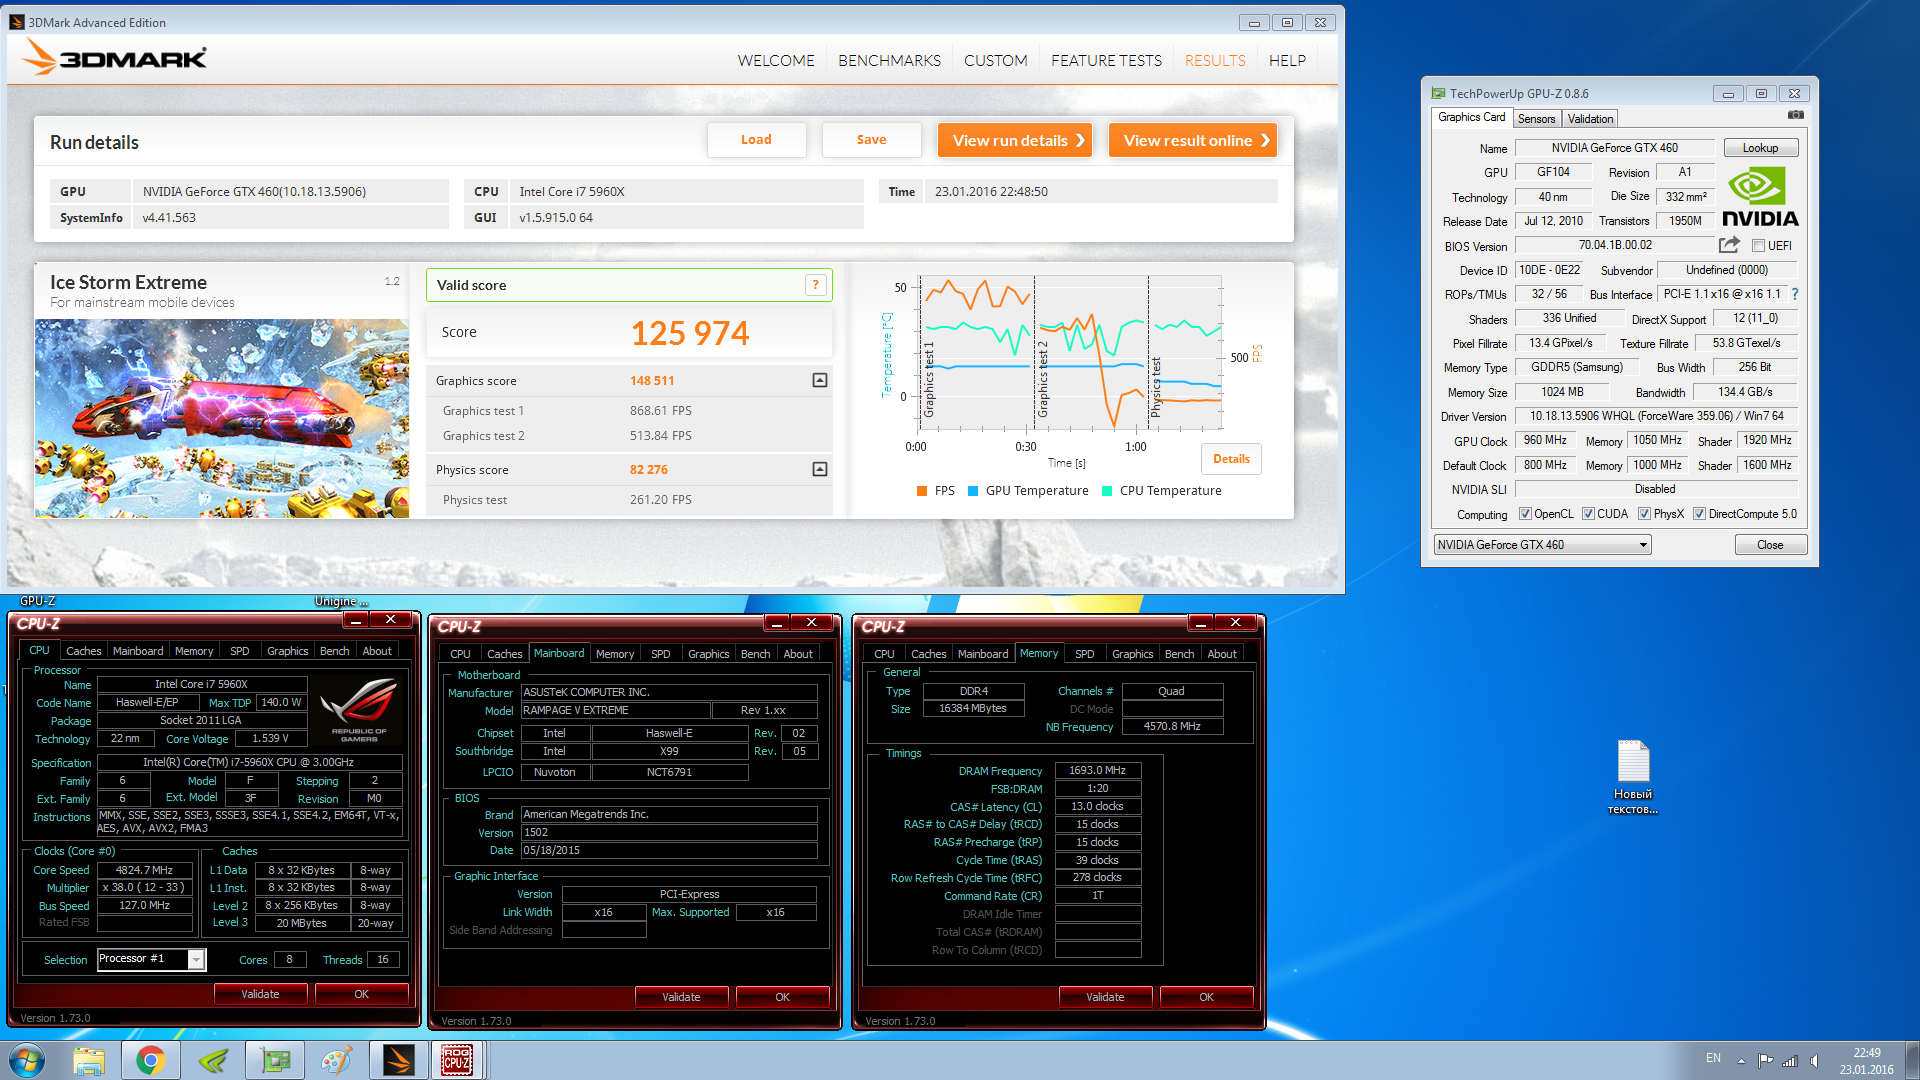Open CUSTOM section in 3DMark

click(995, 61)
